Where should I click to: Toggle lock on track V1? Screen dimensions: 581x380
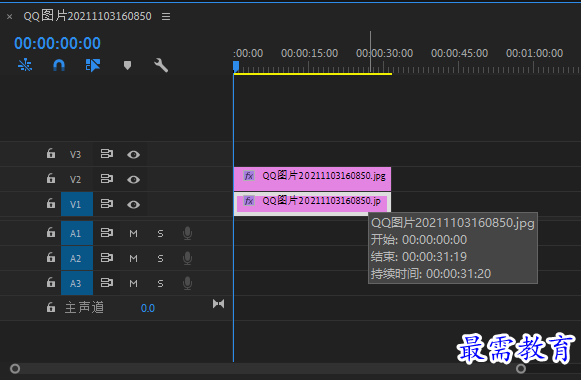51,203
